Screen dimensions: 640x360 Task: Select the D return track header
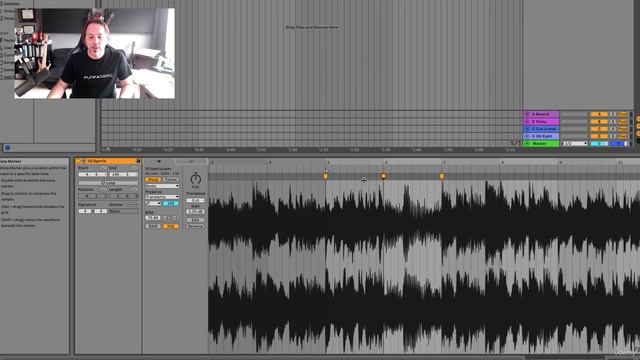click(x=541, y=136)
